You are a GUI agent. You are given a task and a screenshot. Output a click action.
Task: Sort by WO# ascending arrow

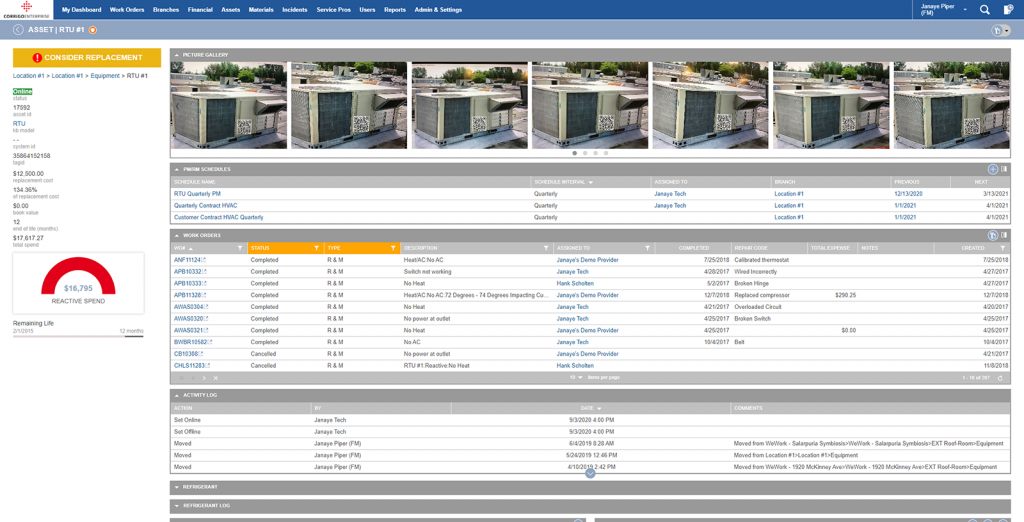(x=191, y=249)
